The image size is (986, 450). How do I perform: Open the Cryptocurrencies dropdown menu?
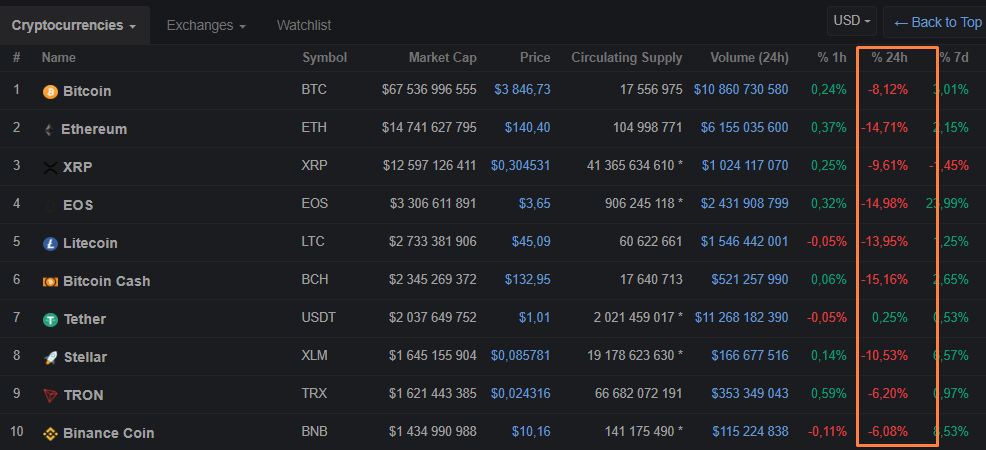pos(74,24)
